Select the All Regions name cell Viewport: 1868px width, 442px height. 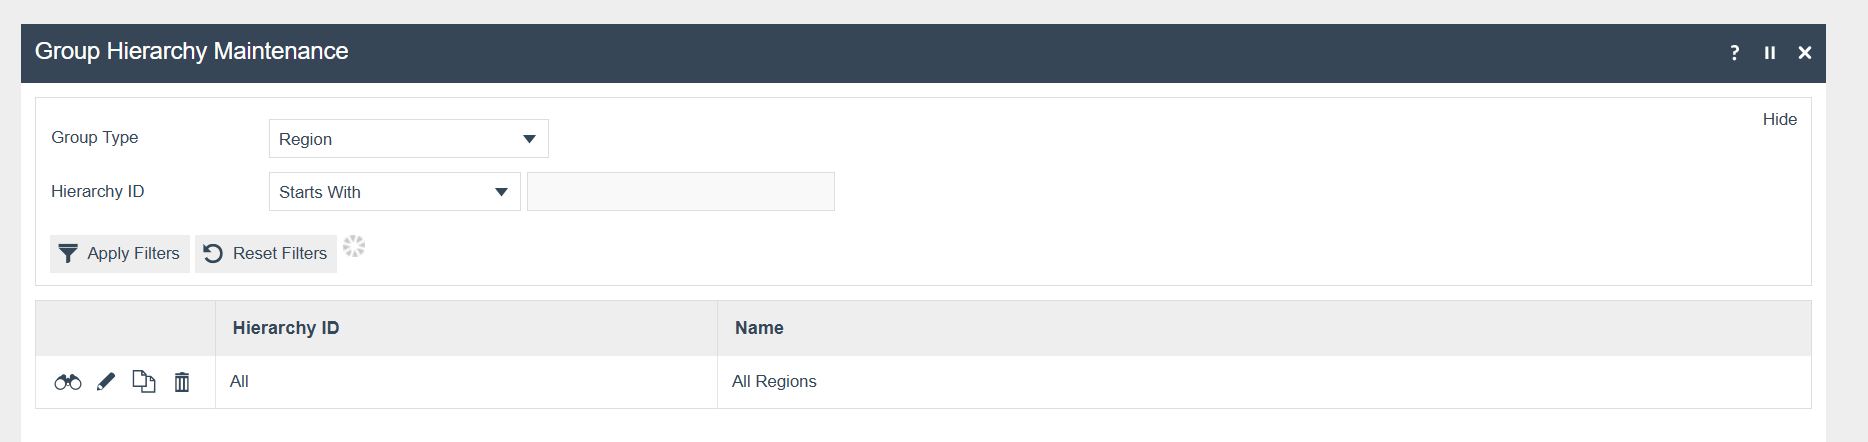click(x=774, y=382)
